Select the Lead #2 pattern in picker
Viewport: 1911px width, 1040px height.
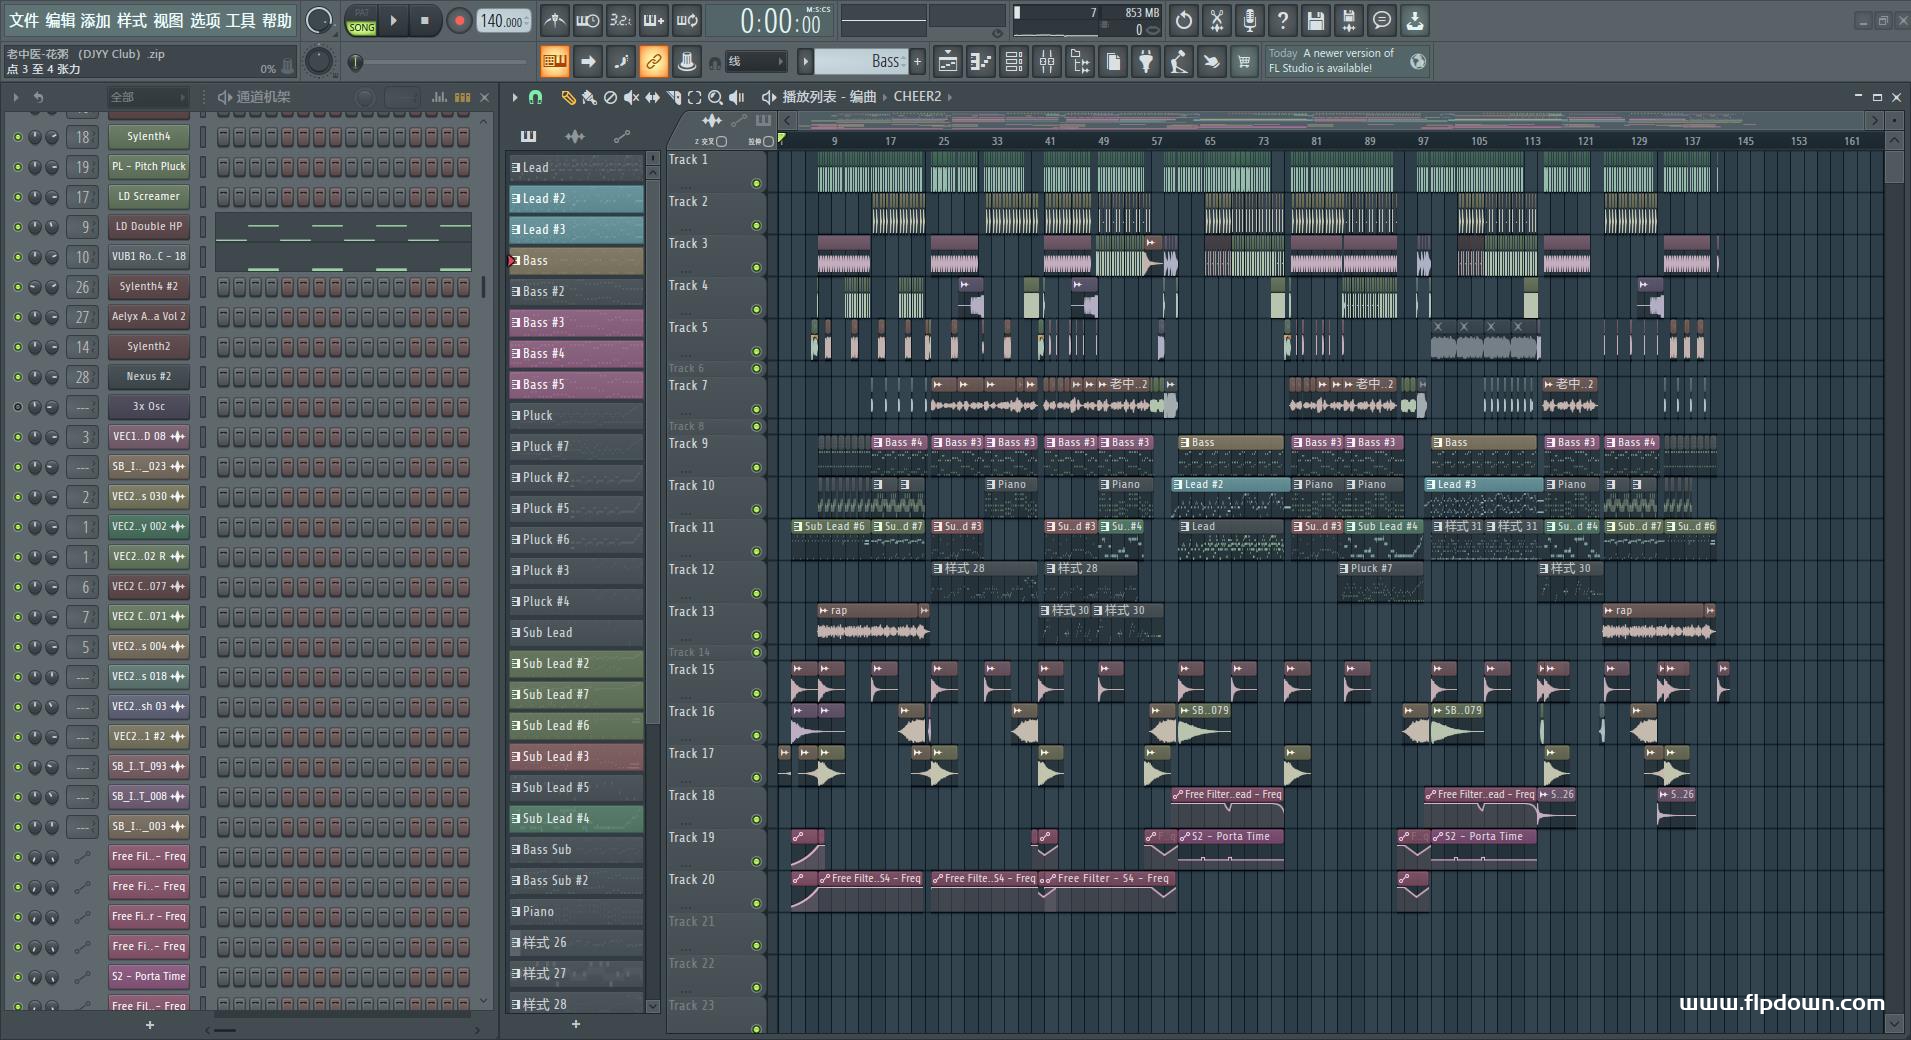pyautogui.click(x=576, y=199)
